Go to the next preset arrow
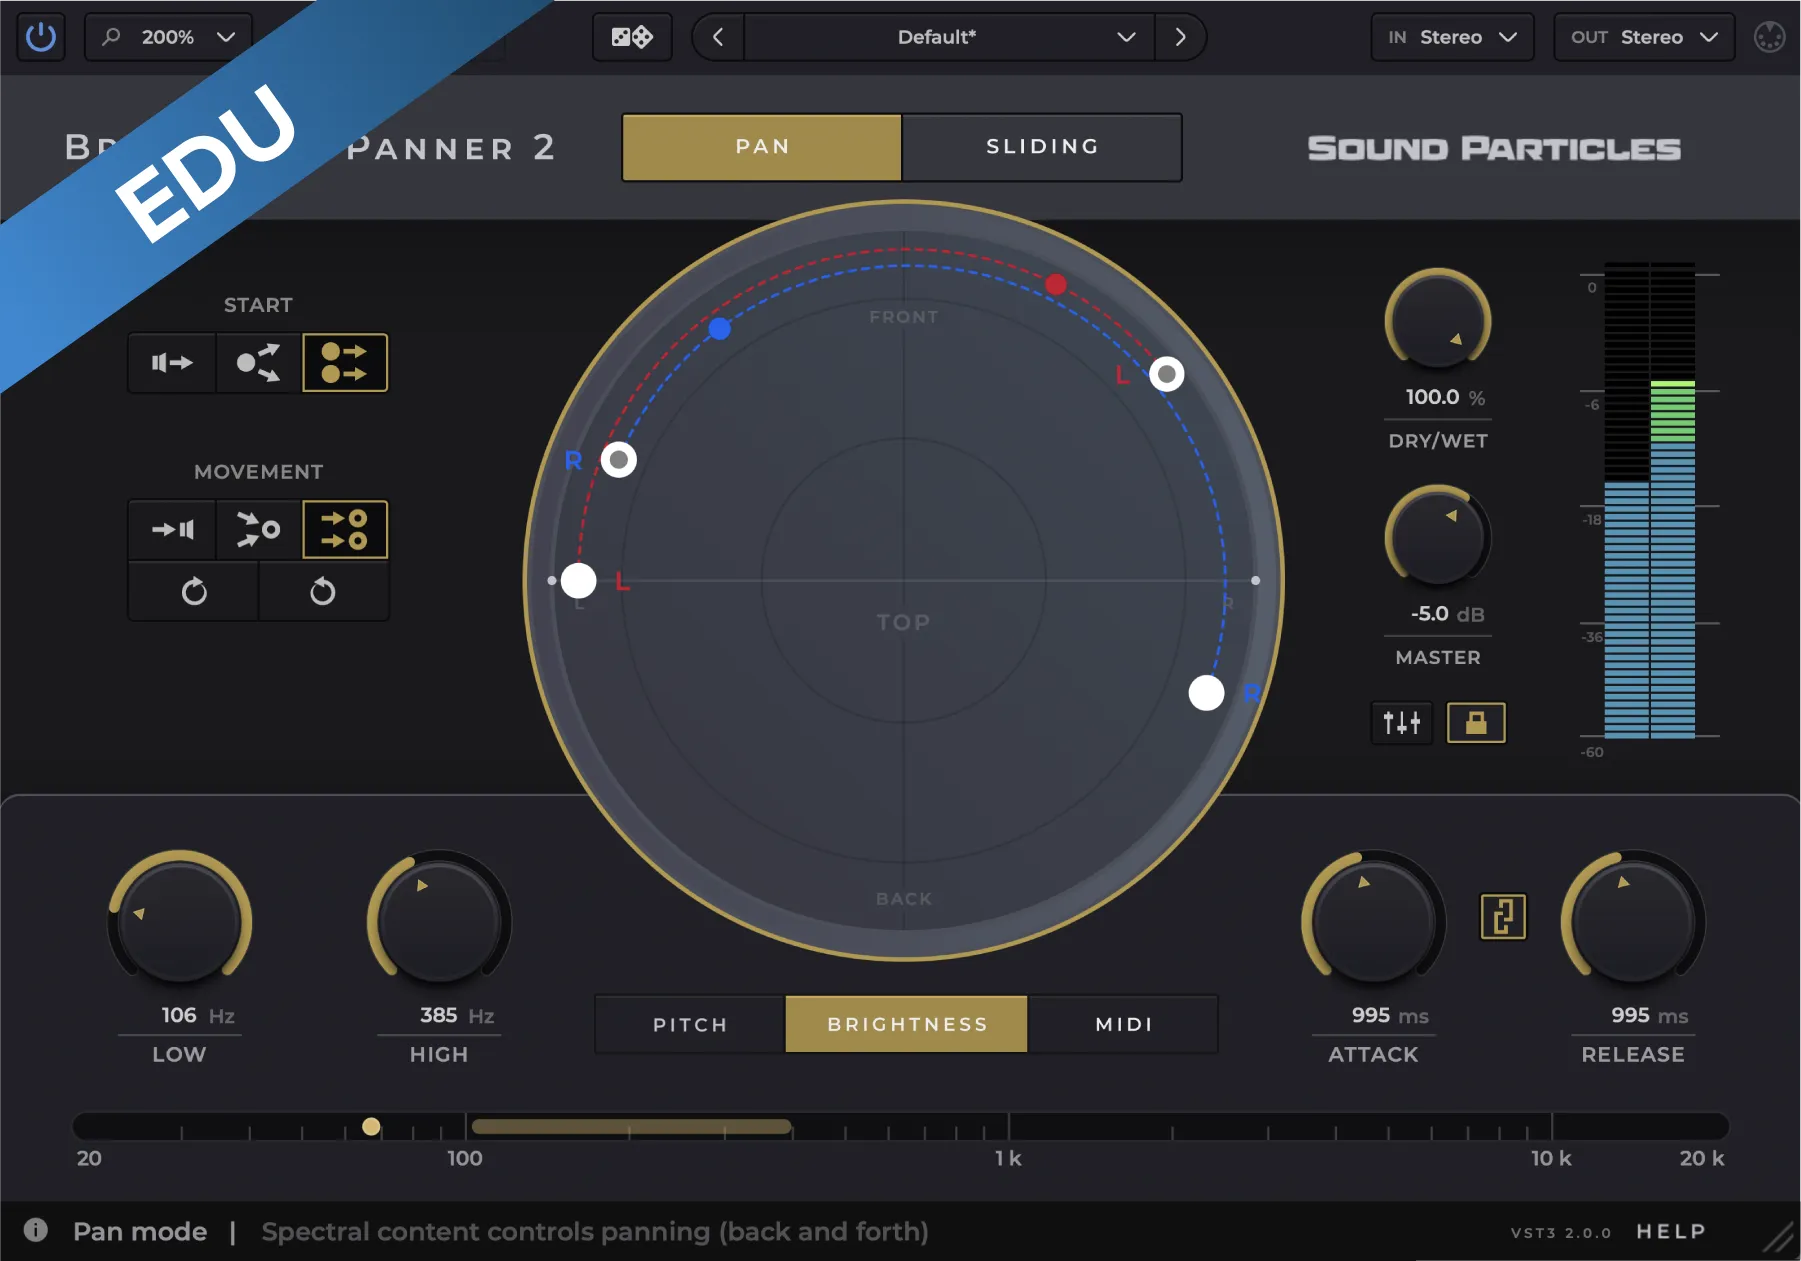 (x=1180, y=37)
